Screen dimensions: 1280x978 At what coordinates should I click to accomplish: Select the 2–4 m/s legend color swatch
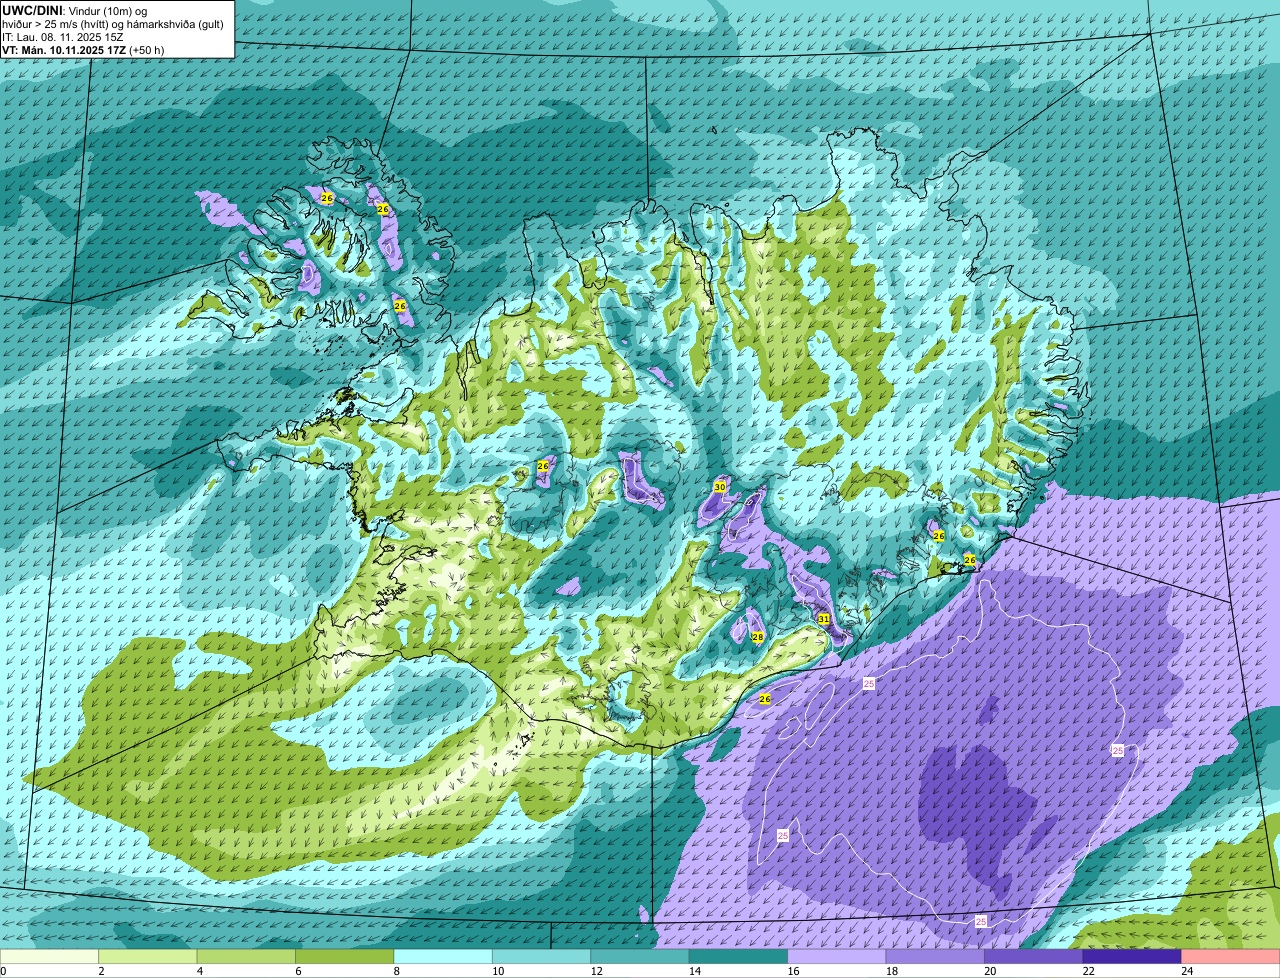tap(149, 956)
